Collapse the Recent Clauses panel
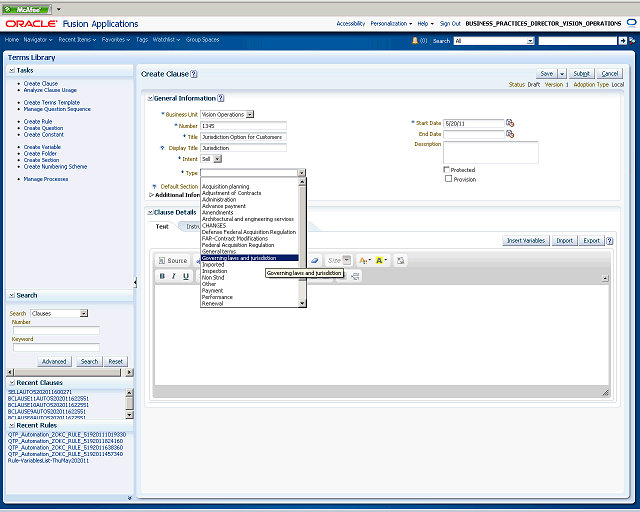The width and height of the screenshot is (640, 512). point(12,383)
